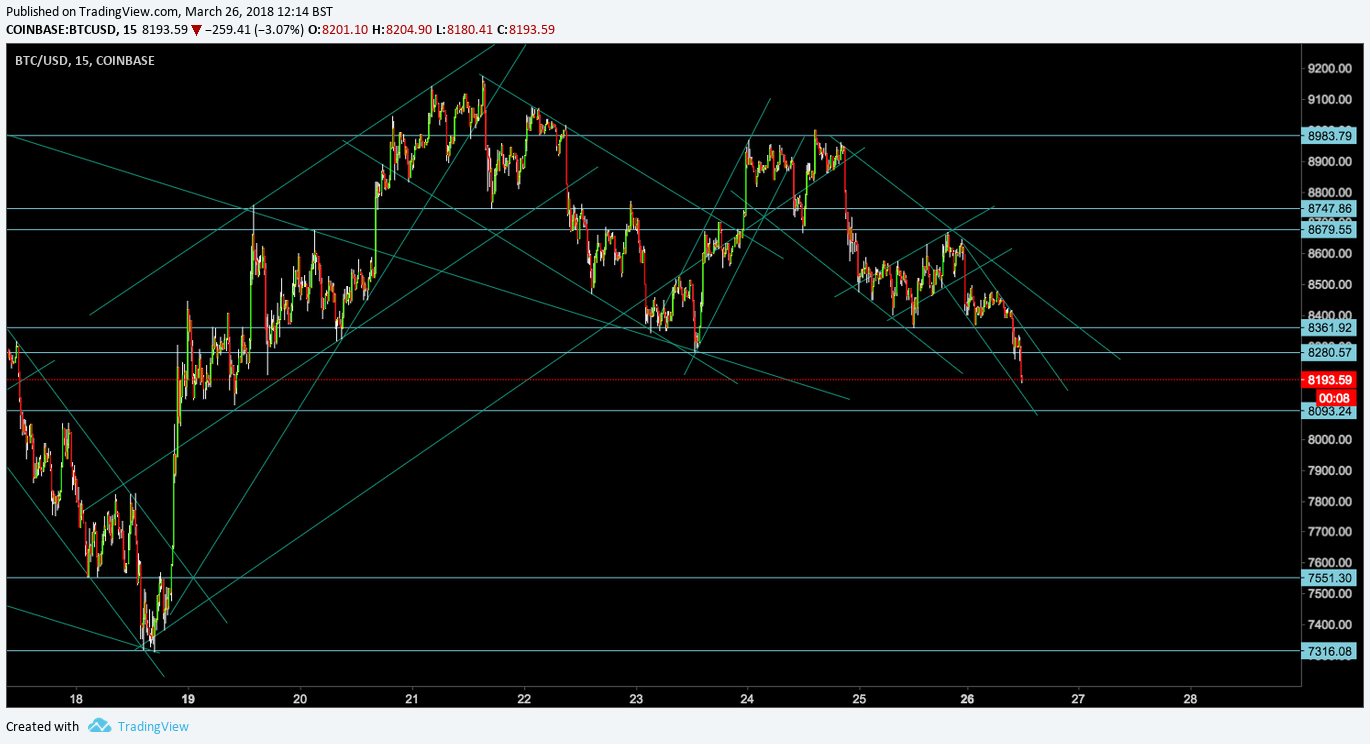This screenshot has width=1370, height=744.
Task: Click the 8983.79 price level label
Action: (1330, 135)
